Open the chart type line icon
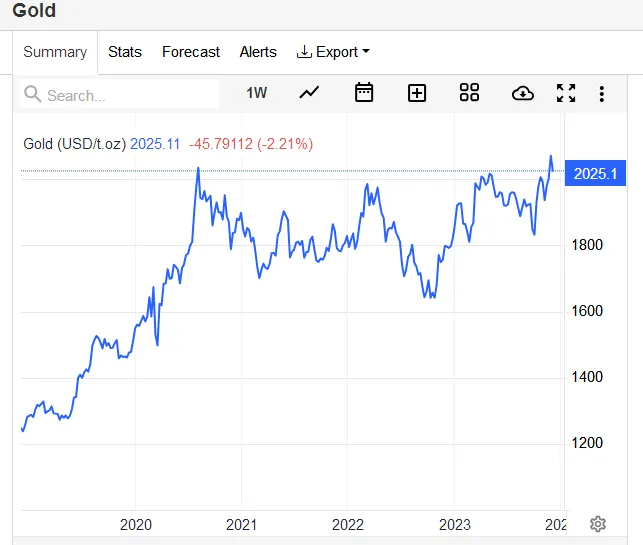 coord(310,93)
